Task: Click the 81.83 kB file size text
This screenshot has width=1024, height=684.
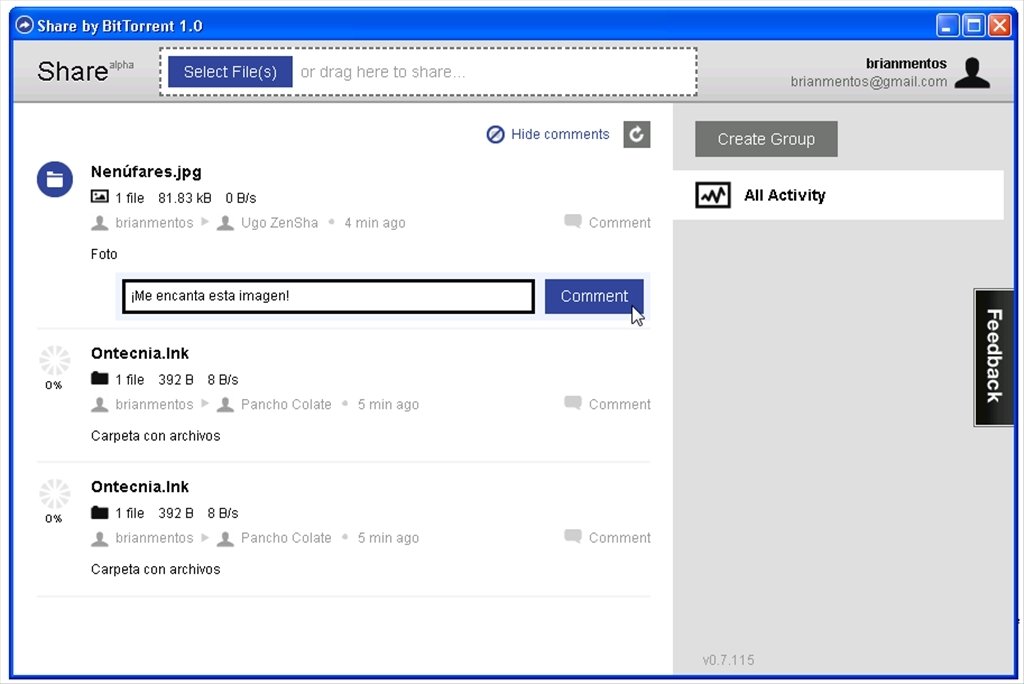Action: click(x=184, y=198)
